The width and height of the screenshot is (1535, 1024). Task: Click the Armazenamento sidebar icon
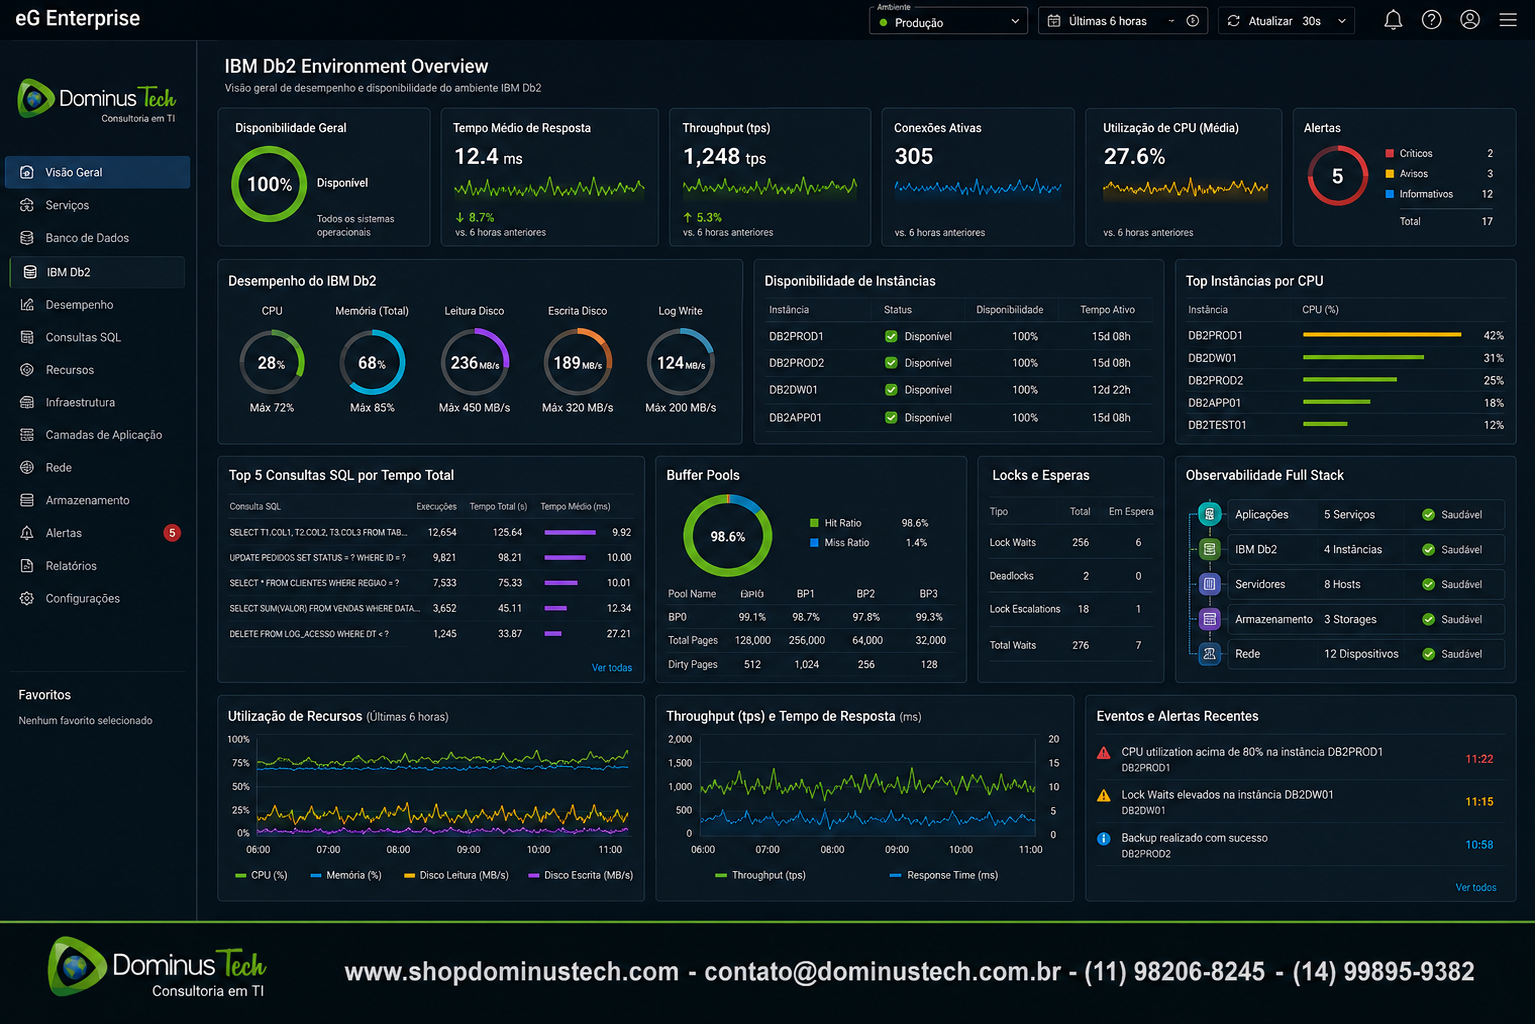point(27,500)
